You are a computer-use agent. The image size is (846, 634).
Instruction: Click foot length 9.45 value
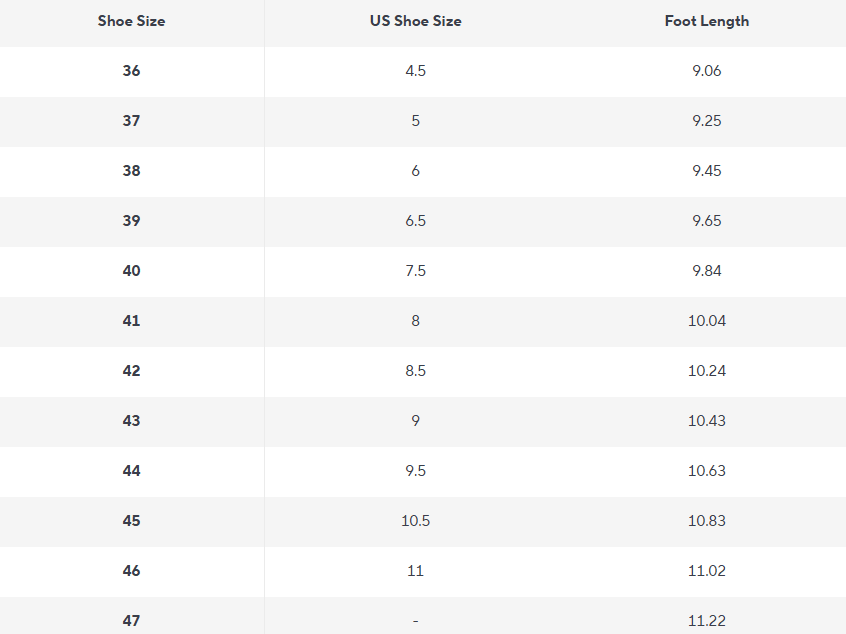tap(707, 171)
